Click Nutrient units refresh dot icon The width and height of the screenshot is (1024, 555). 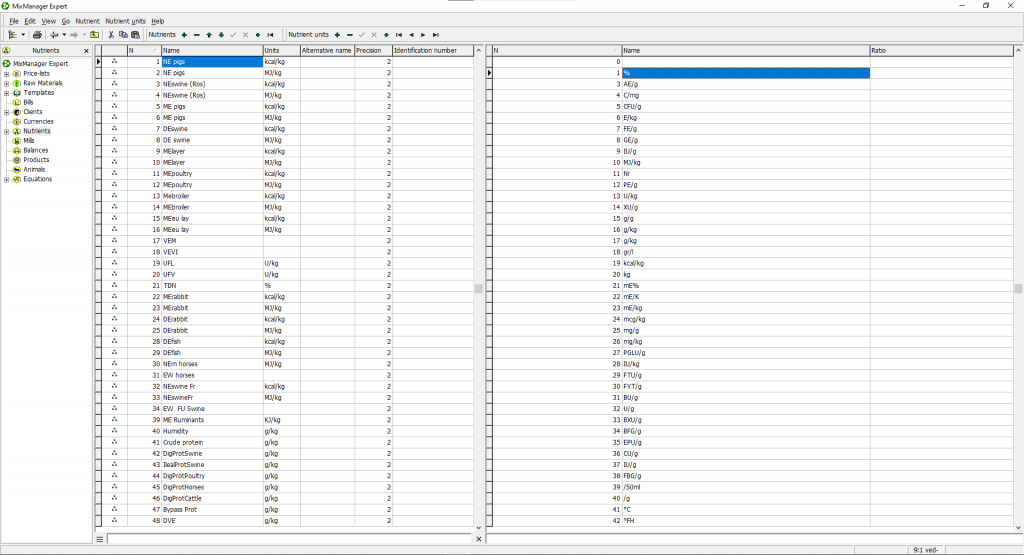point(386,35)
